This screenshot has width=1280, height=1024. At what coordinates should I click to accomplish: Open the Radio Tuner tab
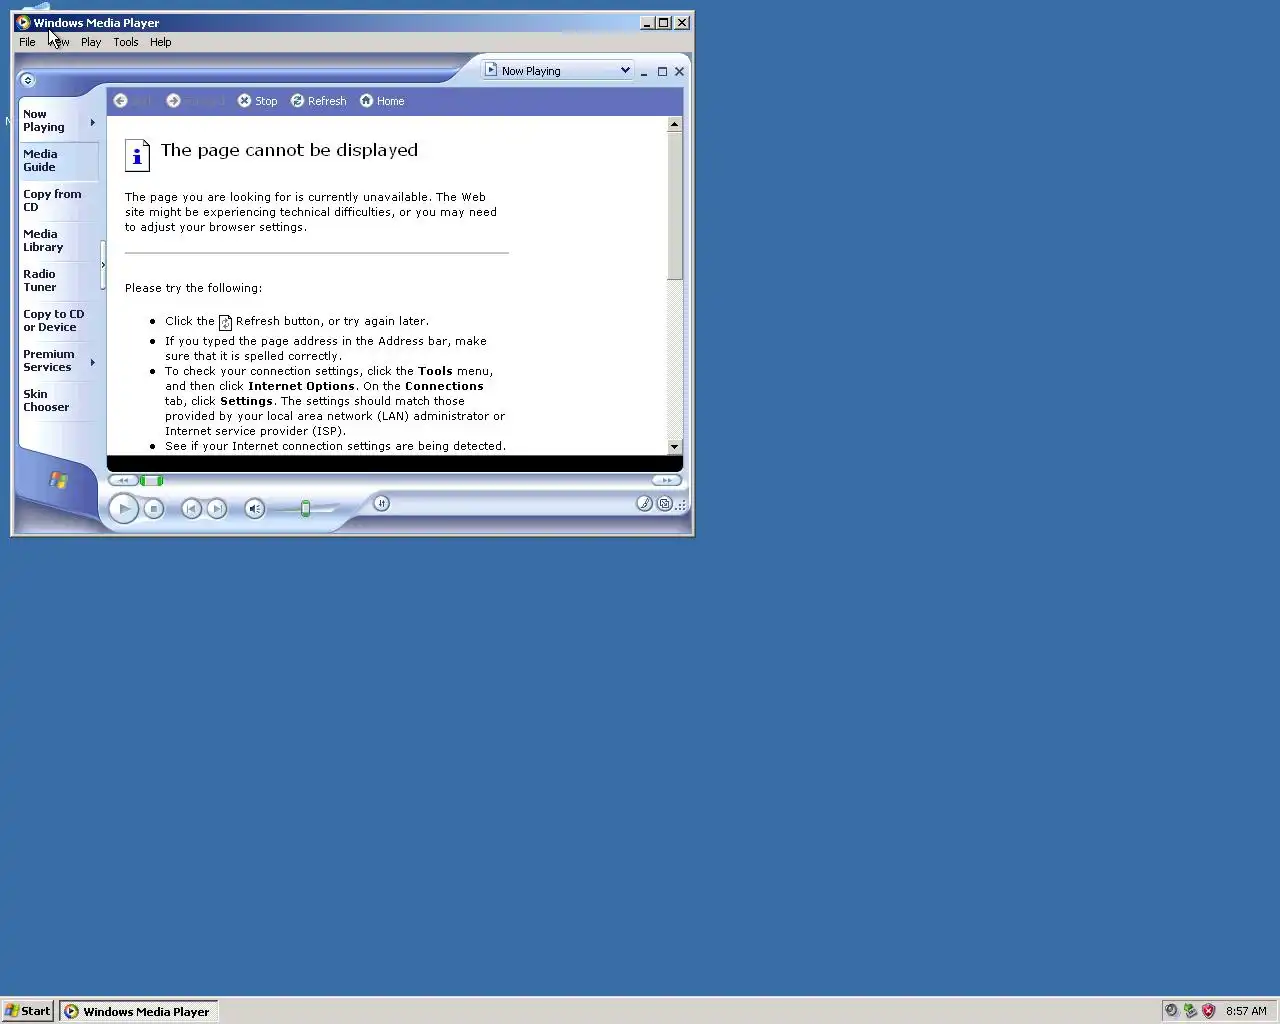coord(59,280)
